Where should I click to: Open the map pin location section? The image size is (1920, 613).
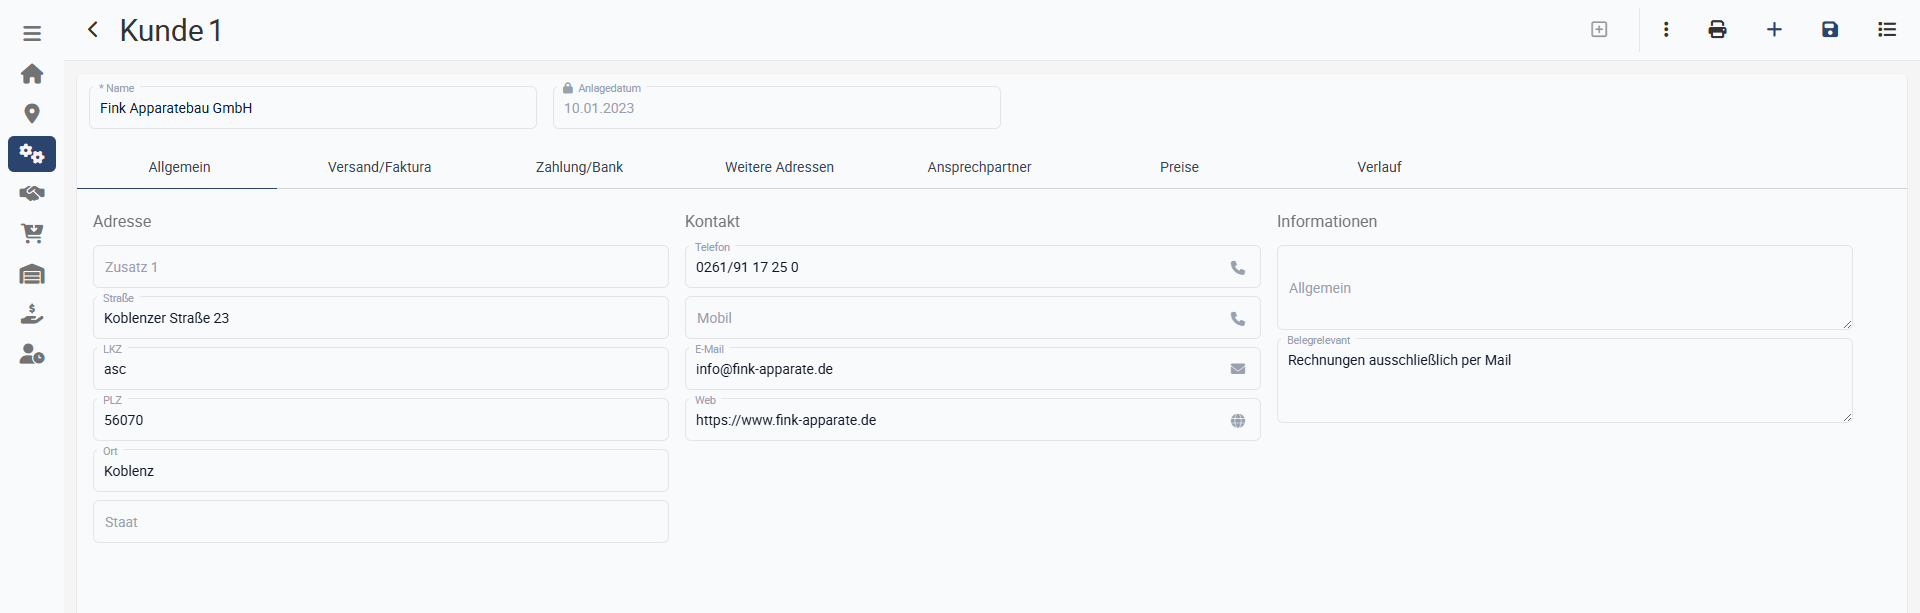32,114
